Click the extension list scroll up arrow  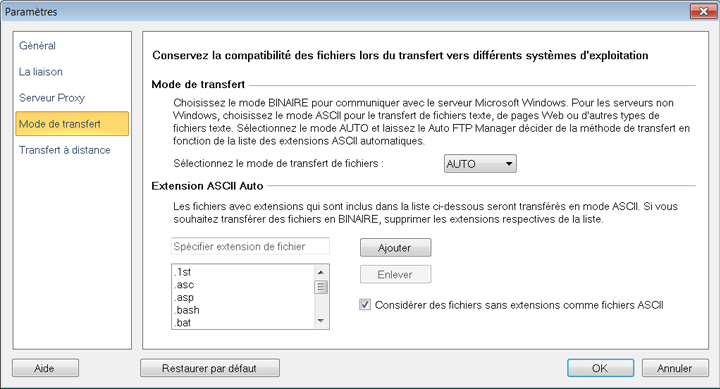(x=321, y=272)
